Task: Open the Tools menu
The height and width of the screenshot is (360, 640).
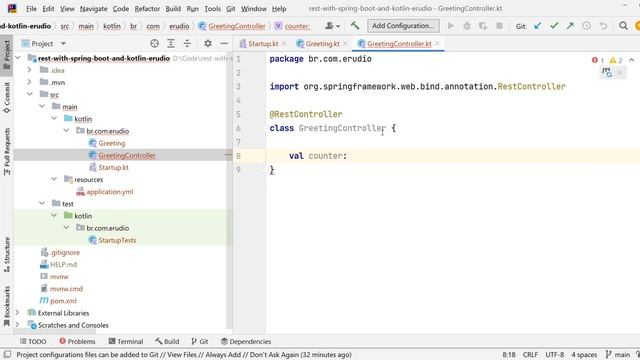Action: tap(212, 9)
